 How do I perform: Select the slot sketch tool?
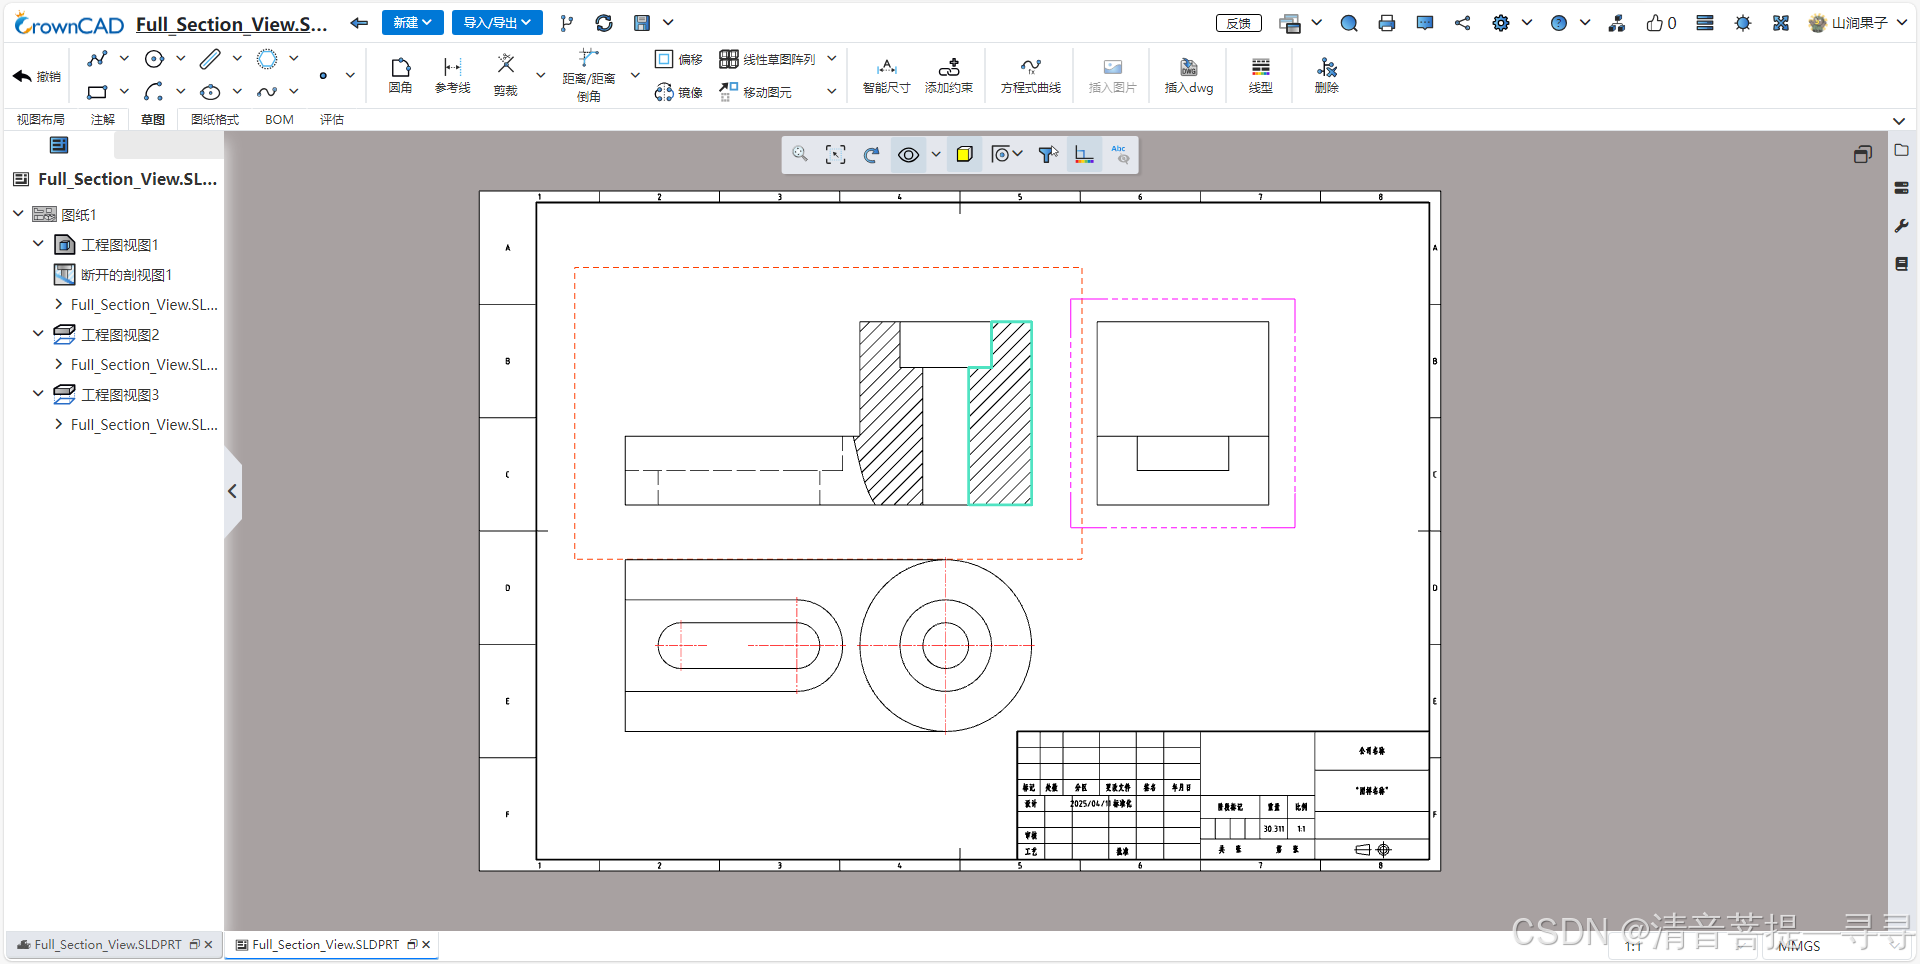(x=210, y=59)
